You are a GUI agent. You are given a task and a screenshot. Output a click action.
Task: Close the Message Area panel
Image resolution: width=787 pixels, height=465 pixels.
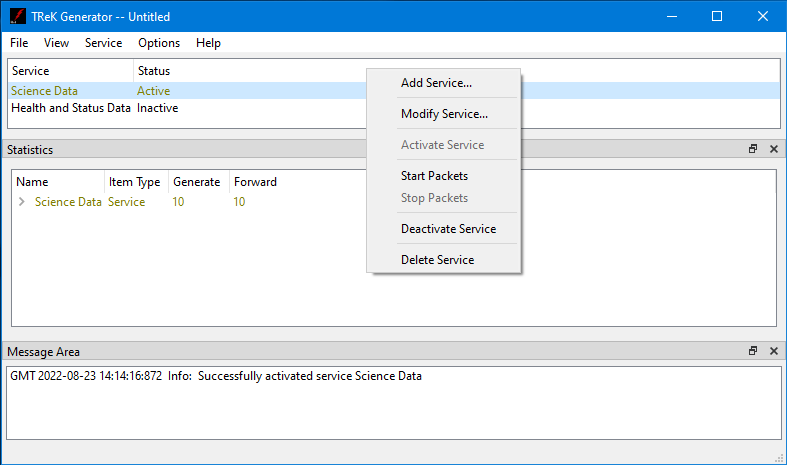tap(773, 351)
